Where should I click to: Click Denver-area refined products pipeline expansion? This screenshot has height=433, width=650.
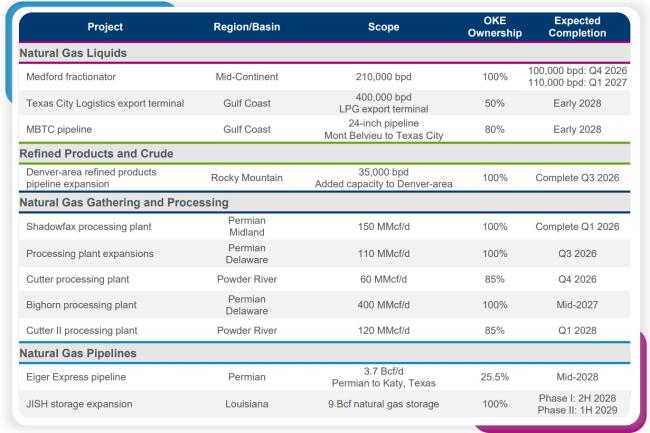click(x=91, y=178)
